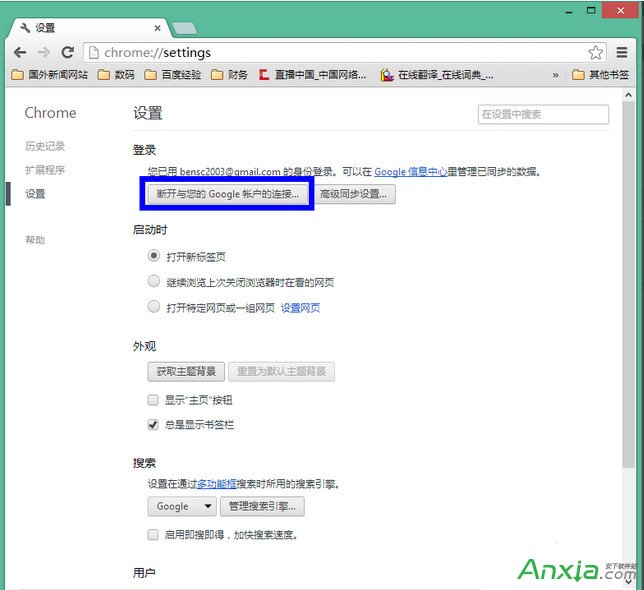Click the browser back arrow
This screenshot has height=590, width=644.
[20, 53]
